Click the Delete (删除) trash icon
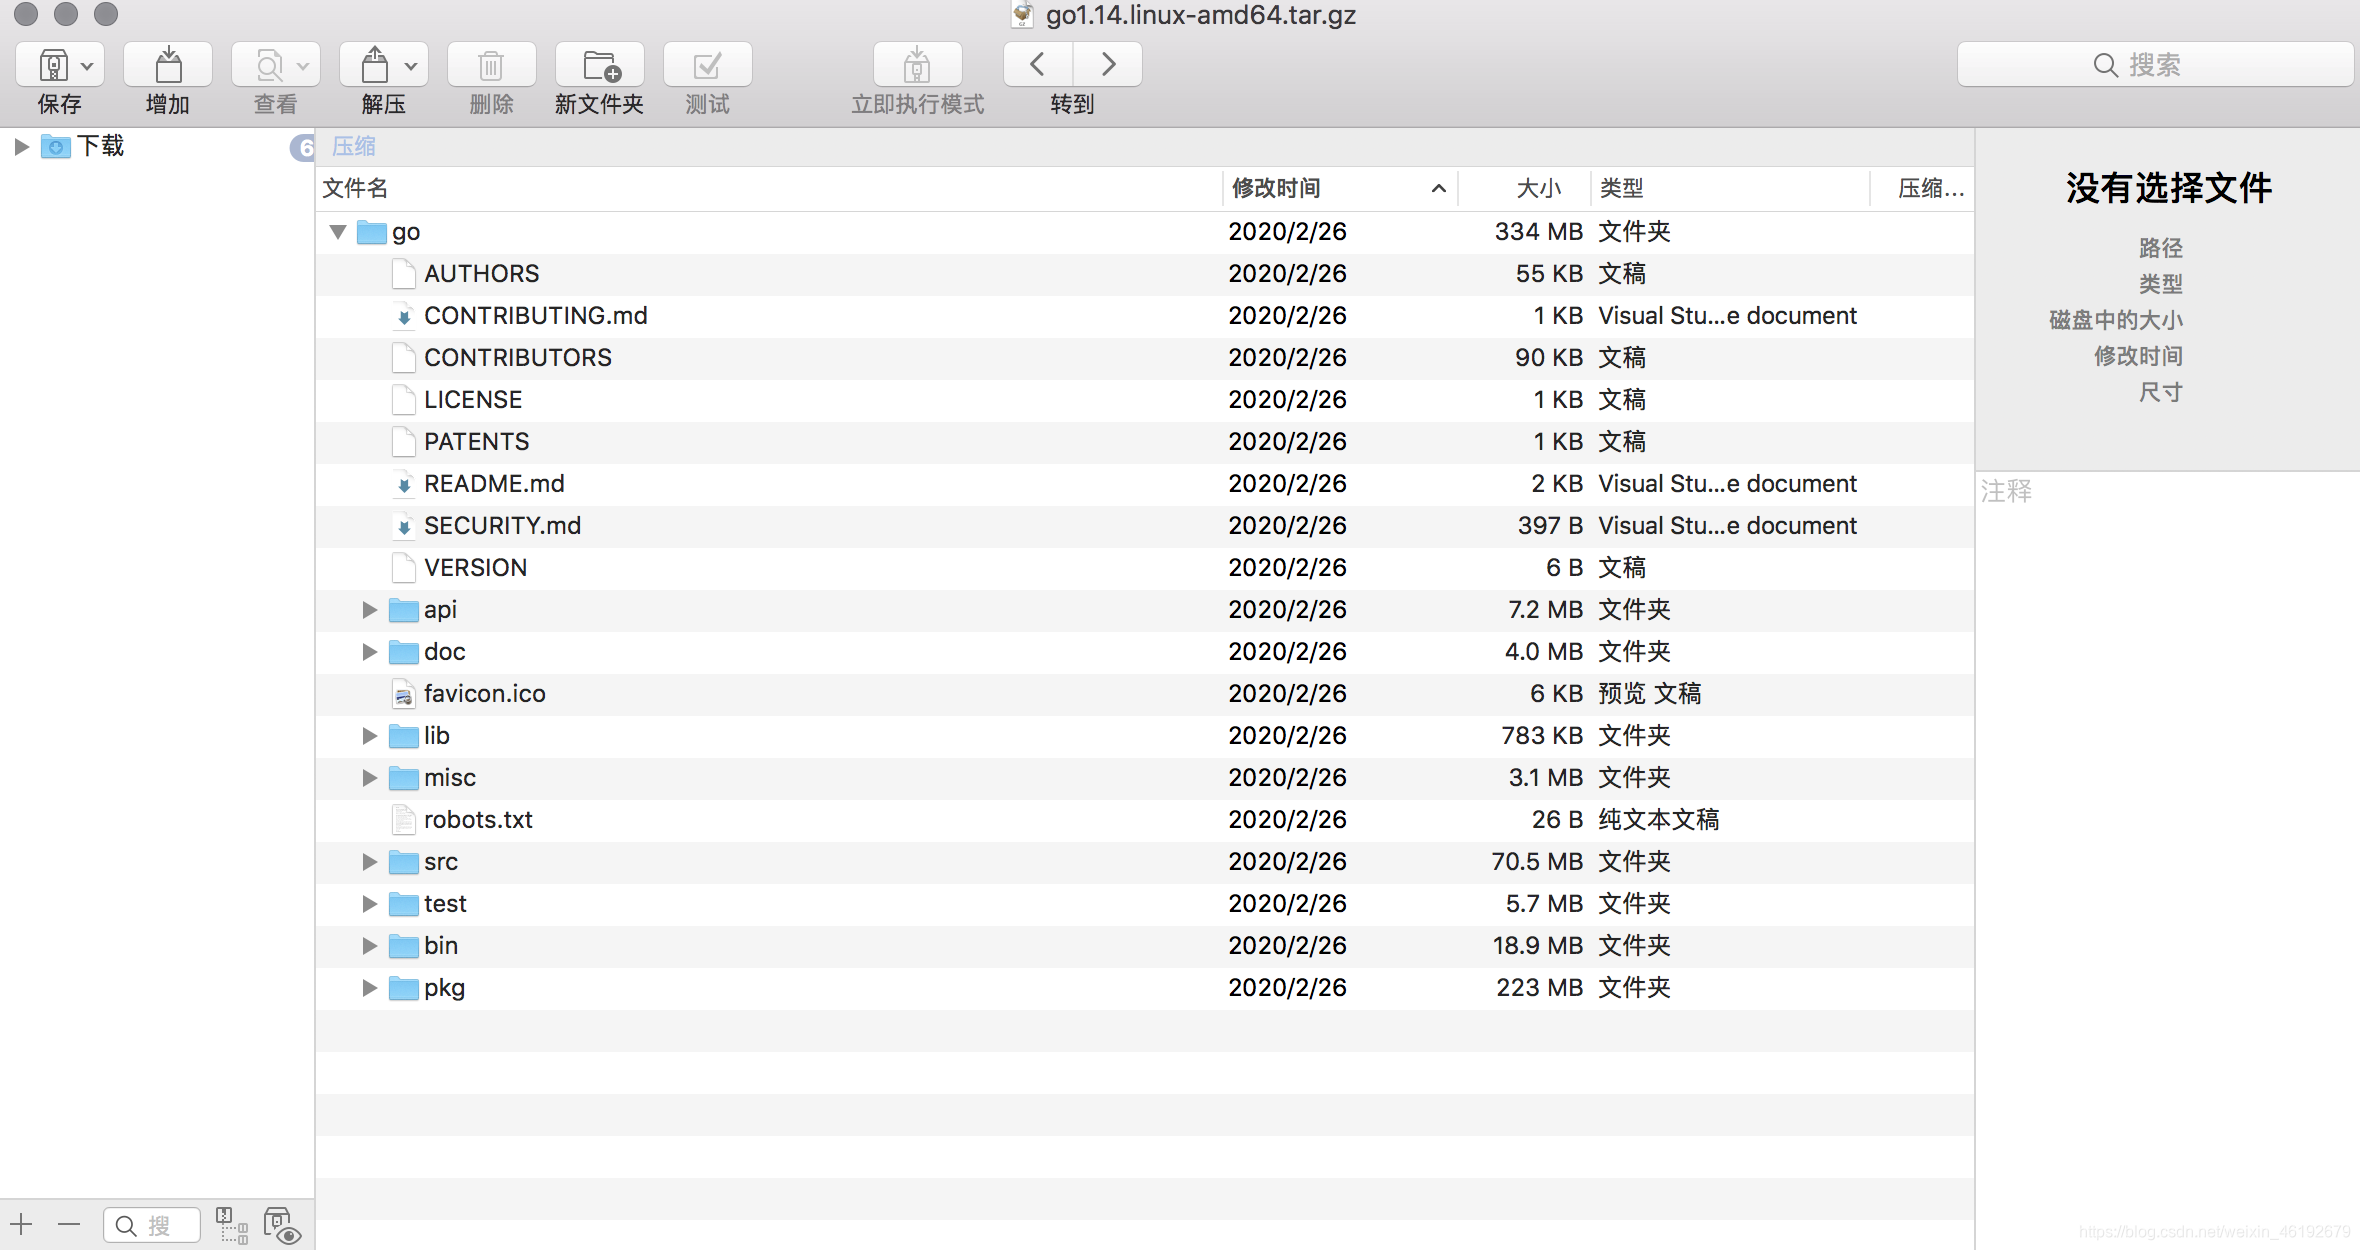The height and width of the screenshot is (1250, 2360). coord(491,65)
